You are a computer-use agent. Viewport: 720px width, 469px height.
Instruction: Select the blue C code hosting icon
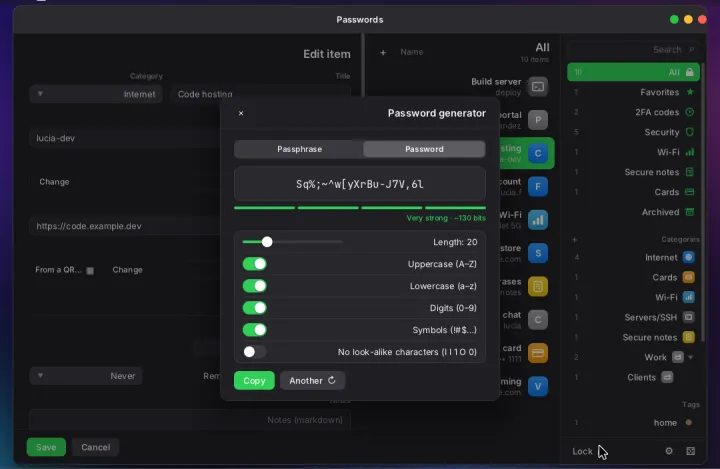pyautogui.click(x=538, y=153)
